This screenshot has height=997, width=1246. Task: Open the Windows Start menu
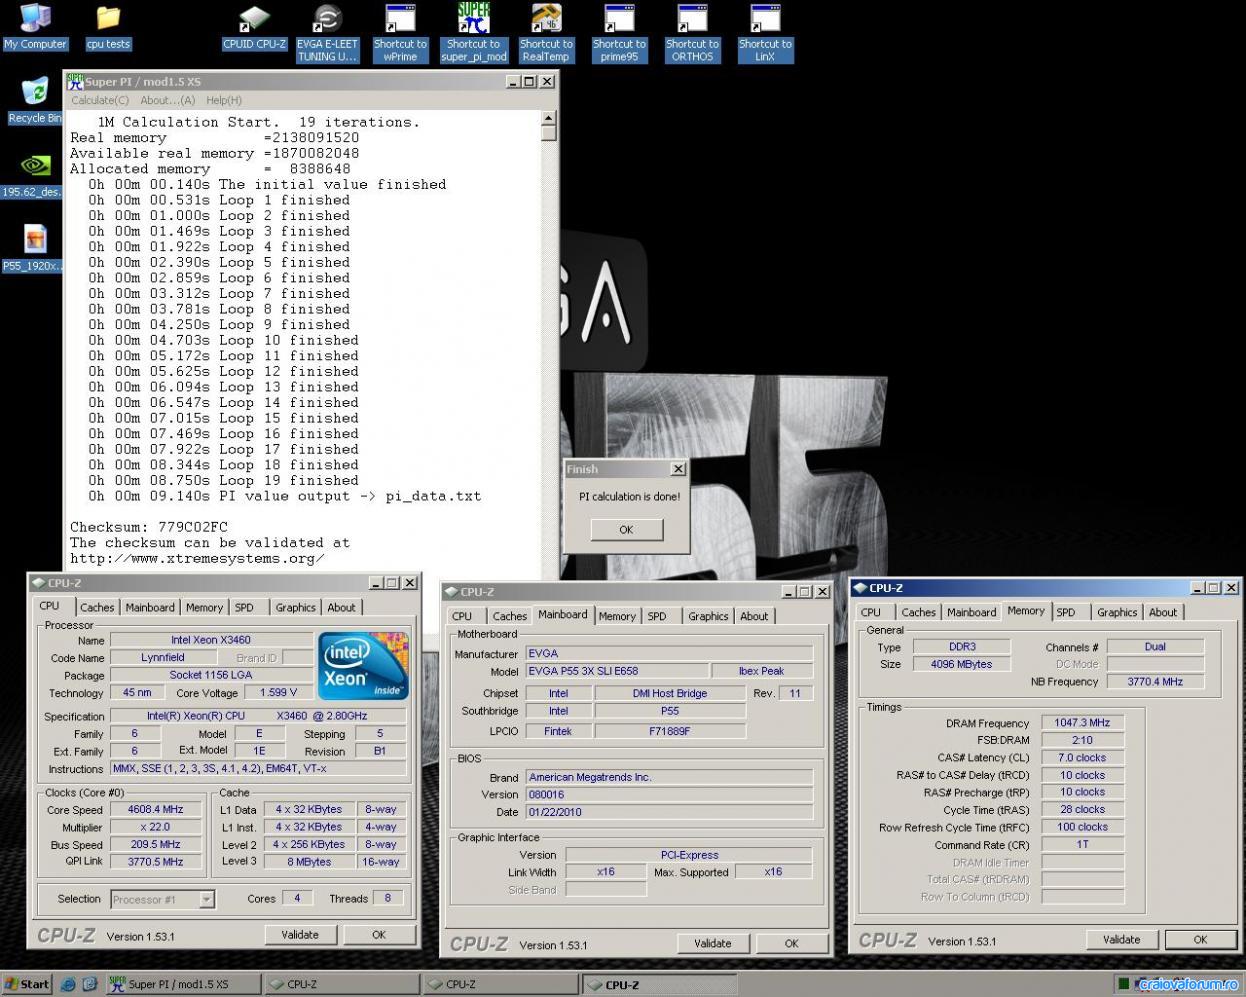(x=27, y=984)
